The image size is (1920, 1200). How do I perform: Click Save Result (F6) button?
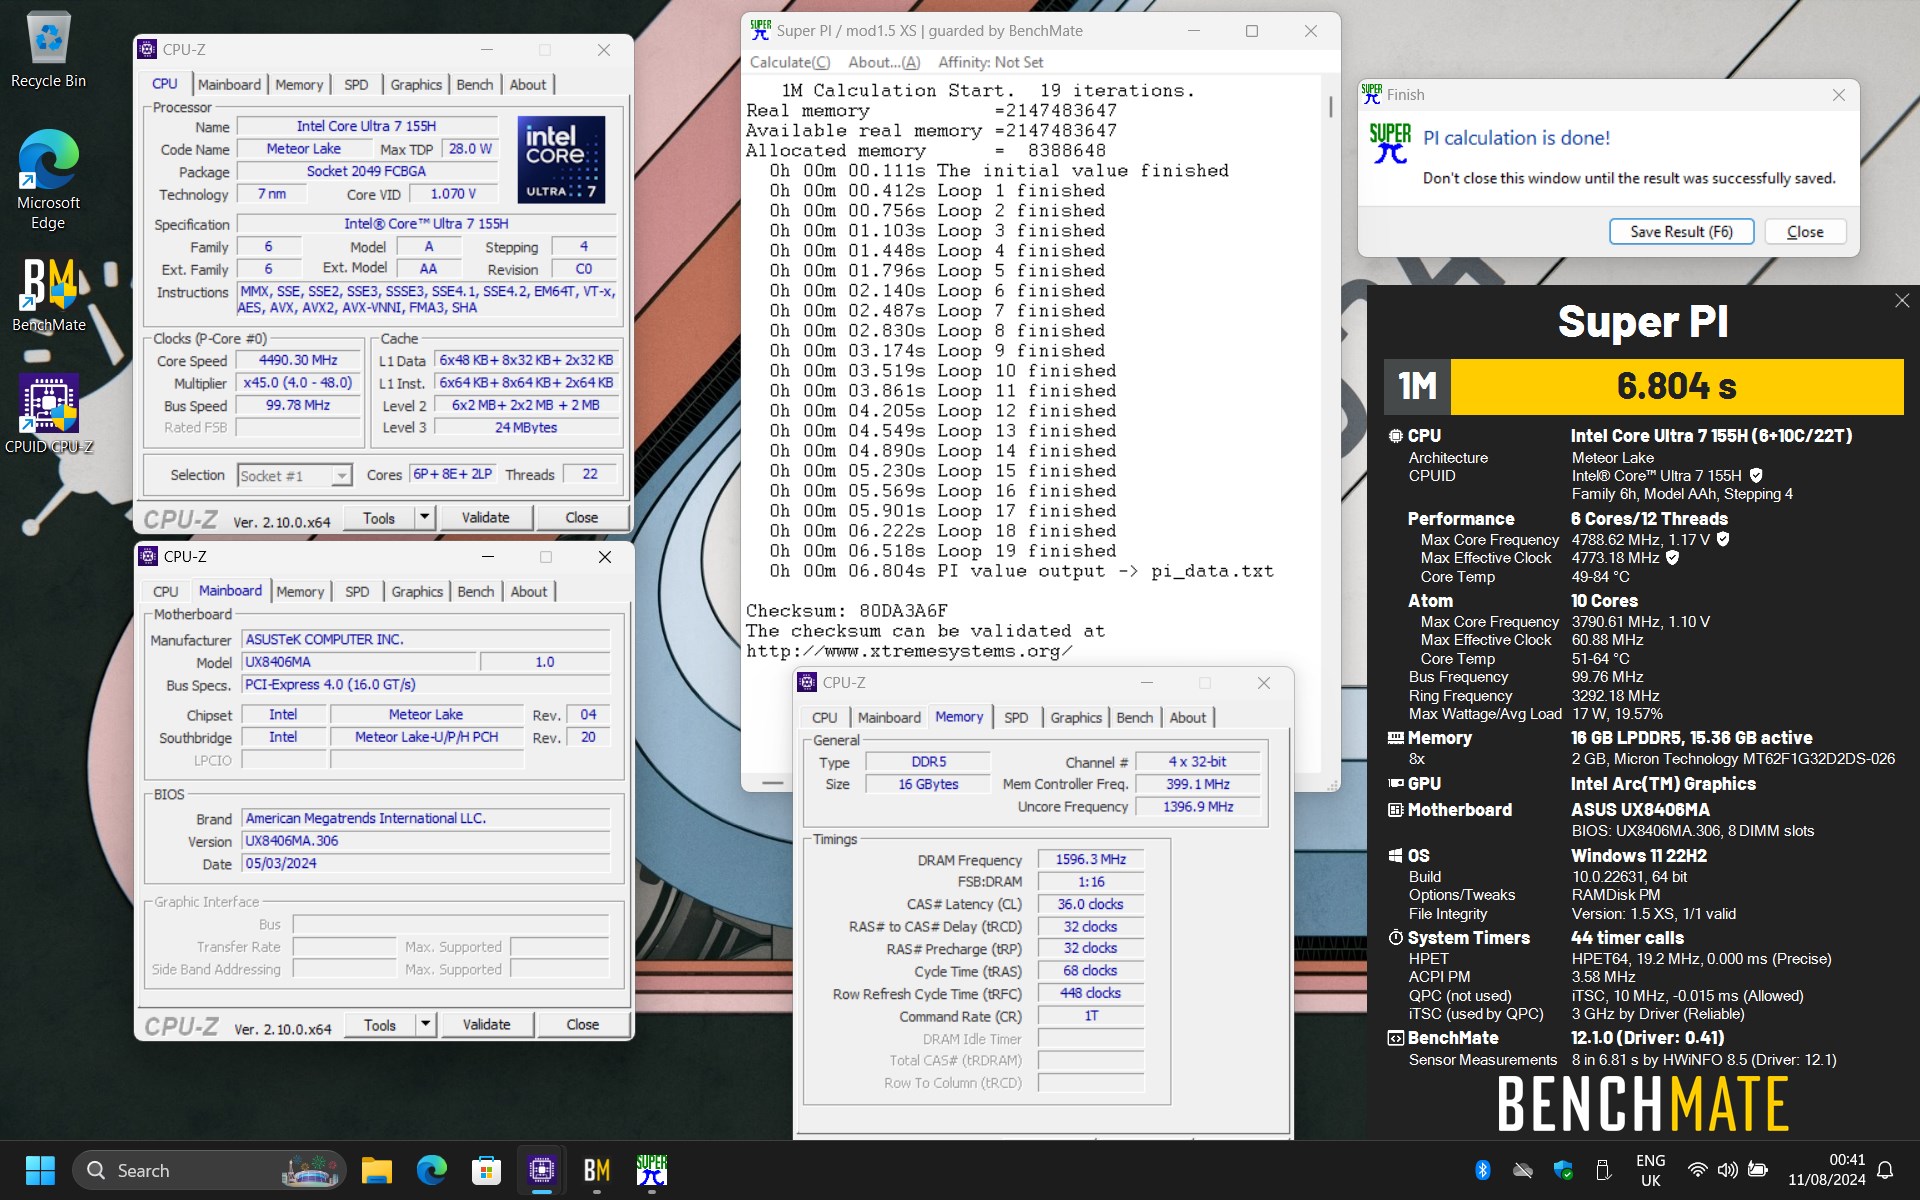pos(1681,232)
